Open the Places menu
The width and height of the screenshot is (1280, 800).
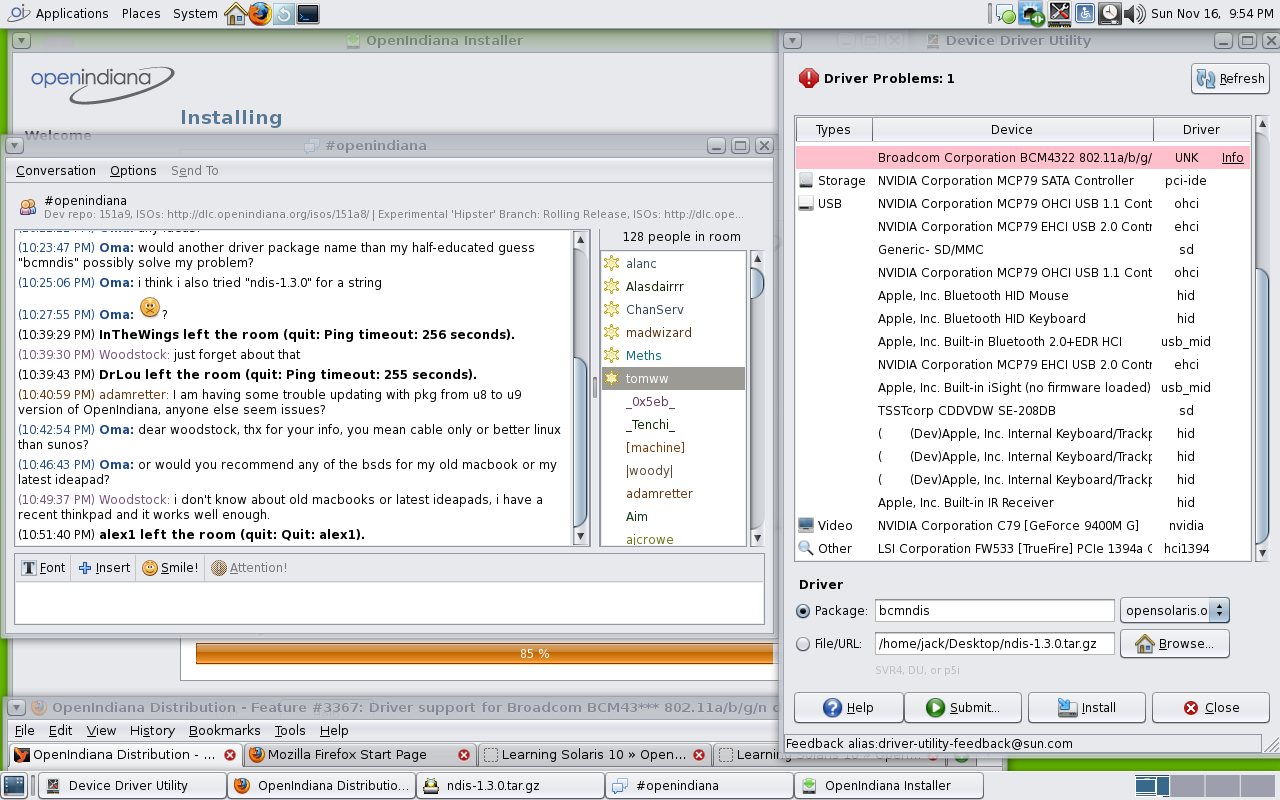(x=141, y=13)
